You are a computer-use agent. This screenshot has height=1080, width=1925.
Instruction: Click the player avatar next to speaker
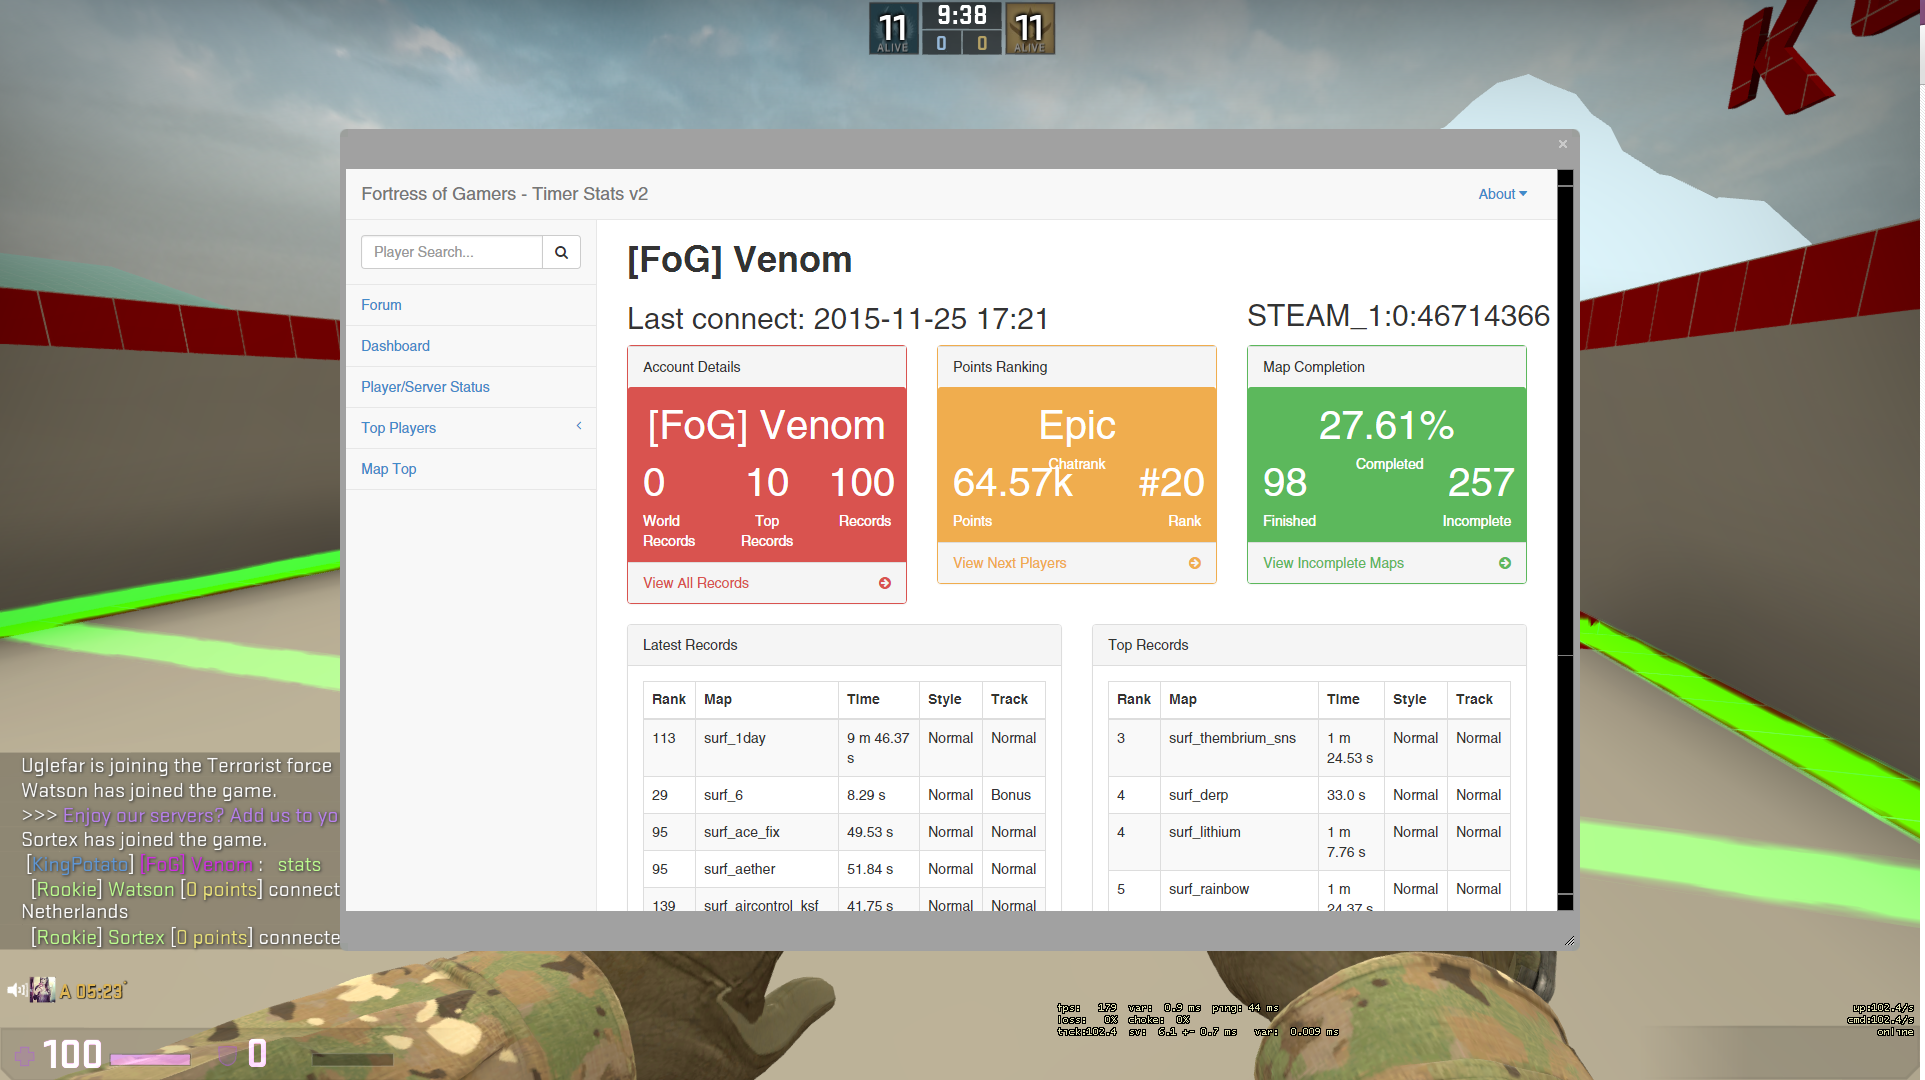[42, 990]
